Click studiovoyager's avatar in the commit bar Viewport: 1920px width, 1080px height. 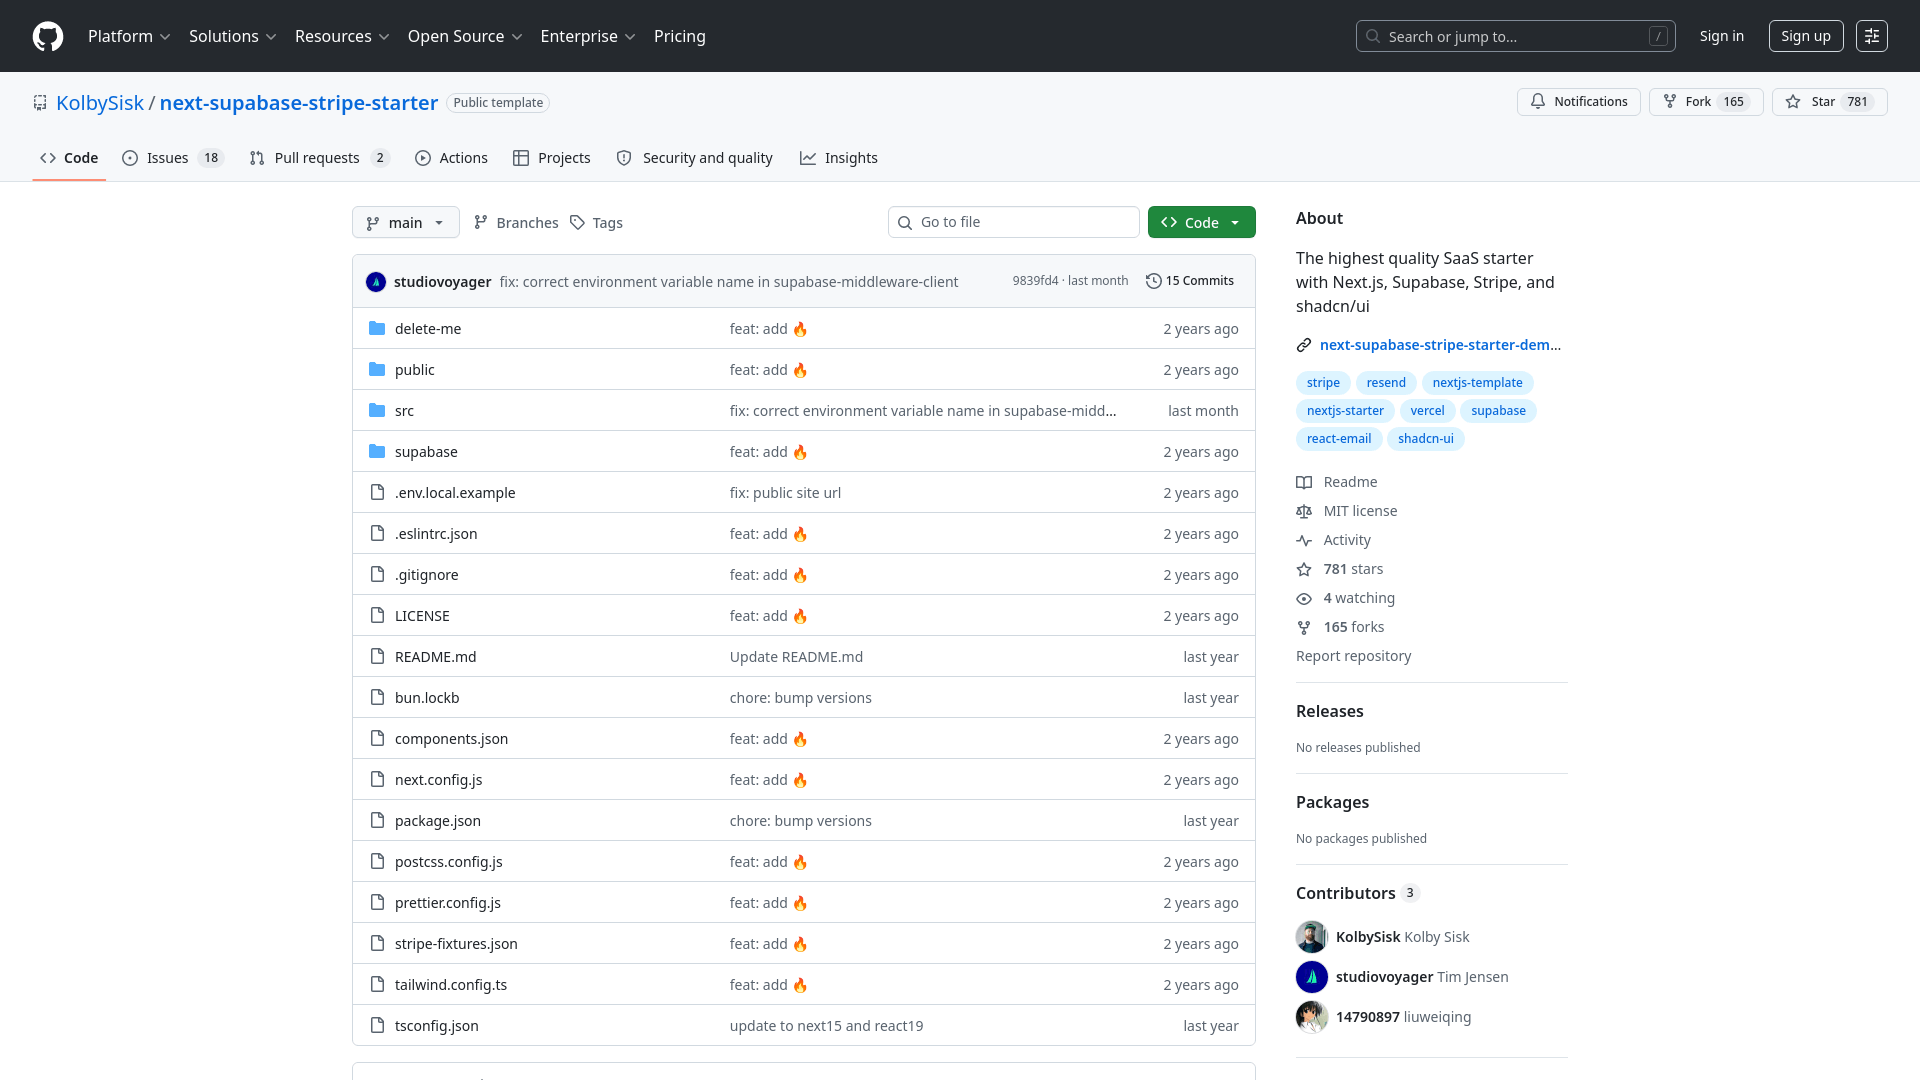376,282
